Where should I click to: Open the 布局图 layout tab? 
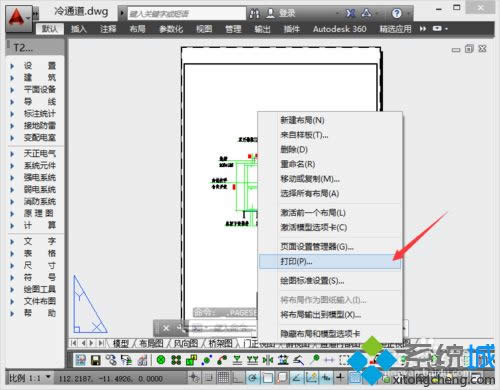point(151,343)
